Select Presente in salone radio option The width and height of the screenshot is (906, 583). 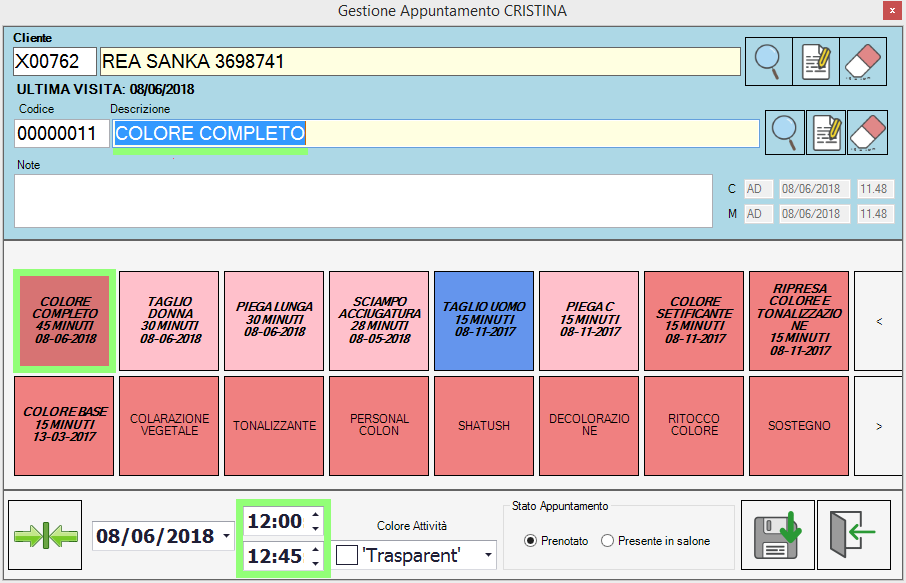(x=607, y=541)
